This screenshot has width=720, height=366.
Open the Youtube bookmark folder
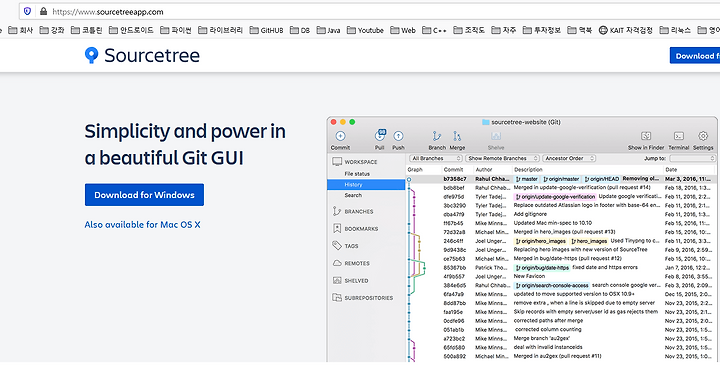tap(366, 30)
